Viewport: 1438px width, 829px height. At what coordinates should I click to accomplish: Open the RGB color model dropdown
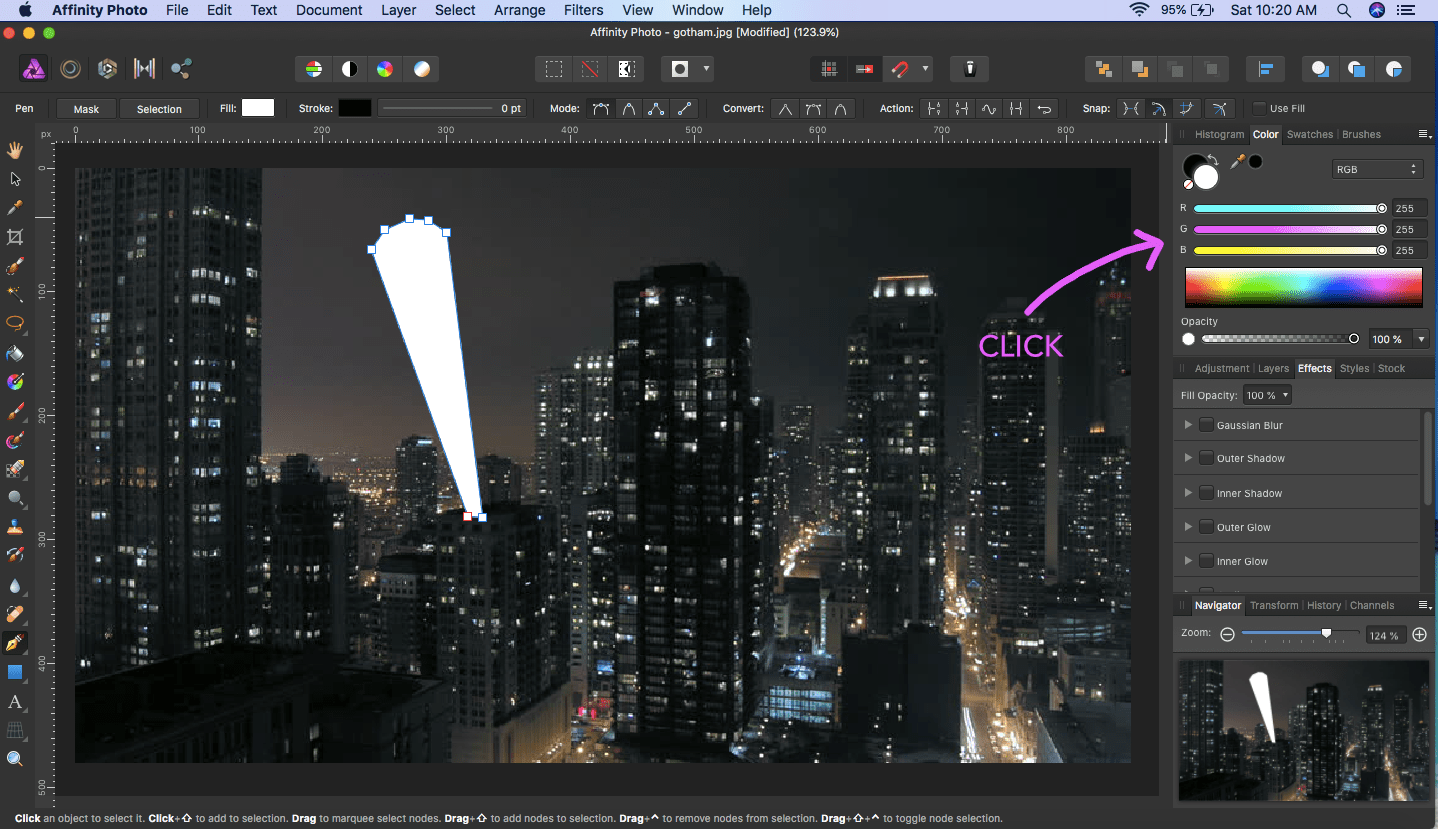click(1377, 169)
